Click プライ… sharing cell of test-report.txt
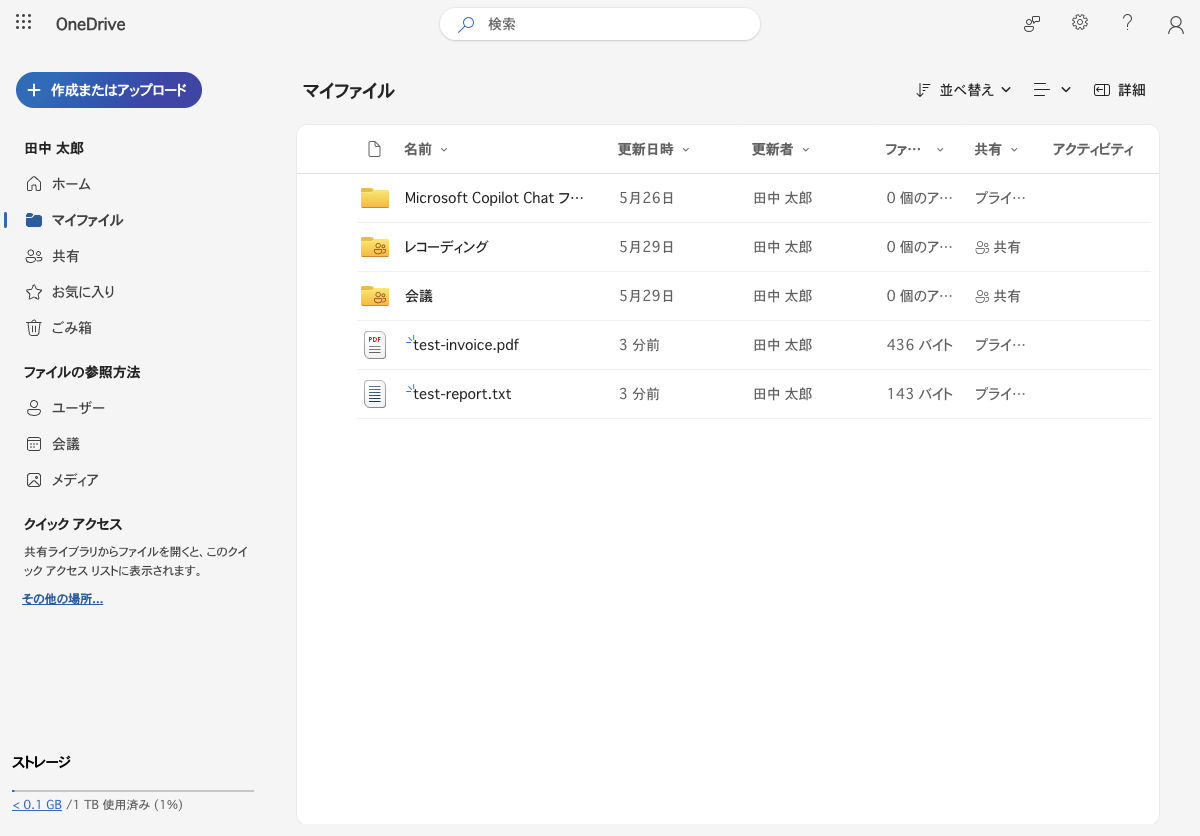 [1000, 394]
